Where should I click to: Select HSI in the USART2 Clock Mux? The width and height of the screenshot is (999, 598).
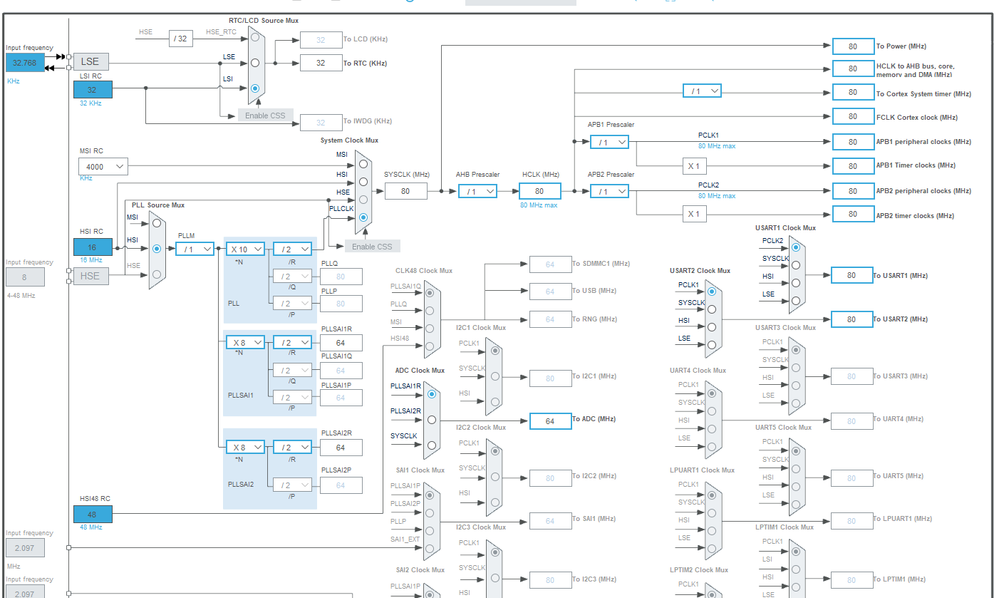click(x=712, y=327)
